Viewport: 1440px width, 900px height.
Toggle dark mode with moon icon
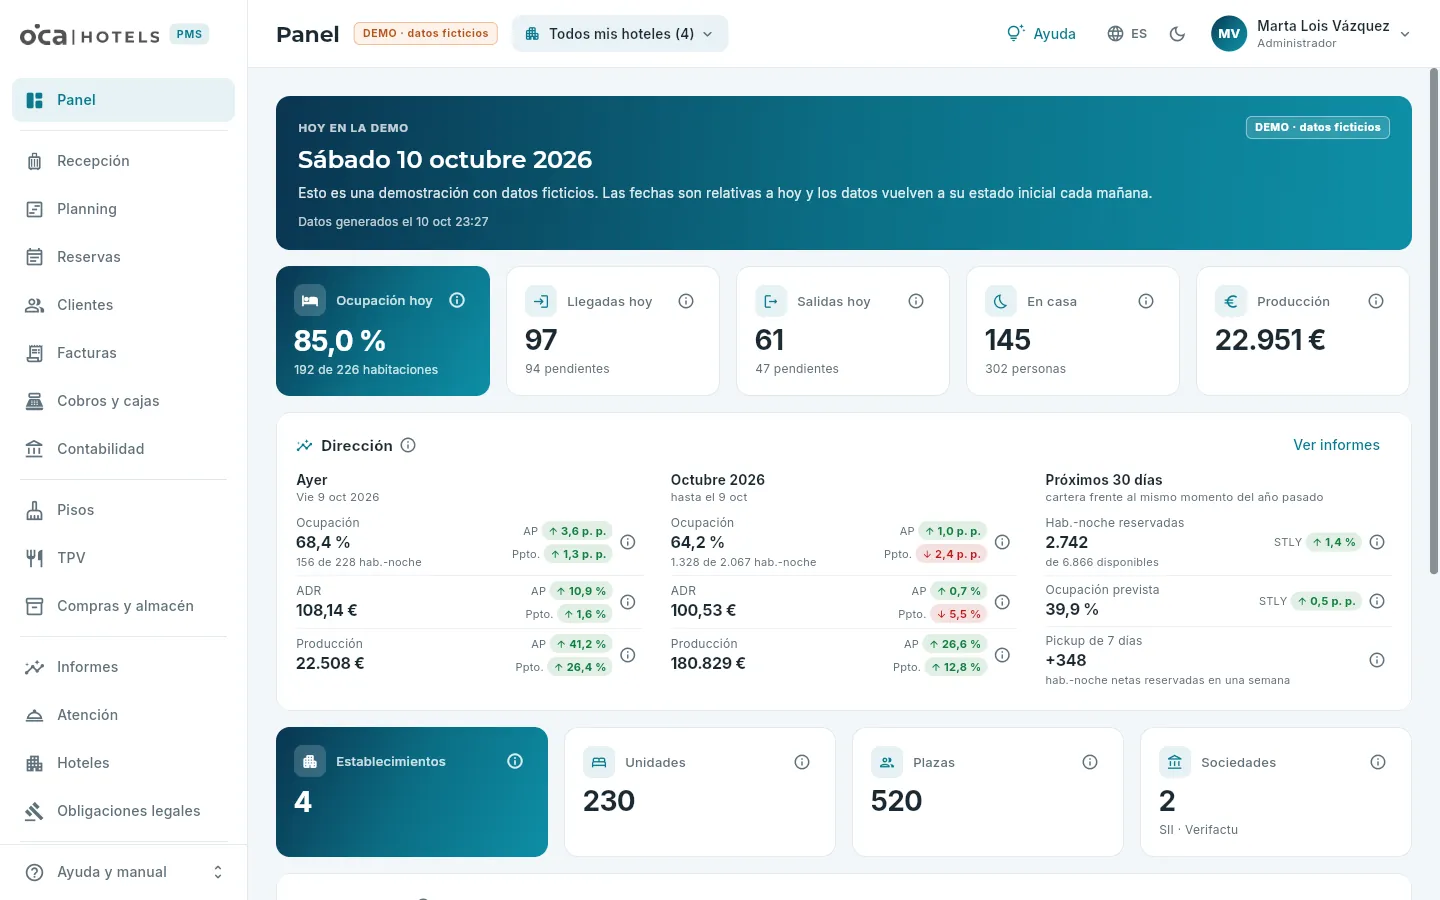1177,34
